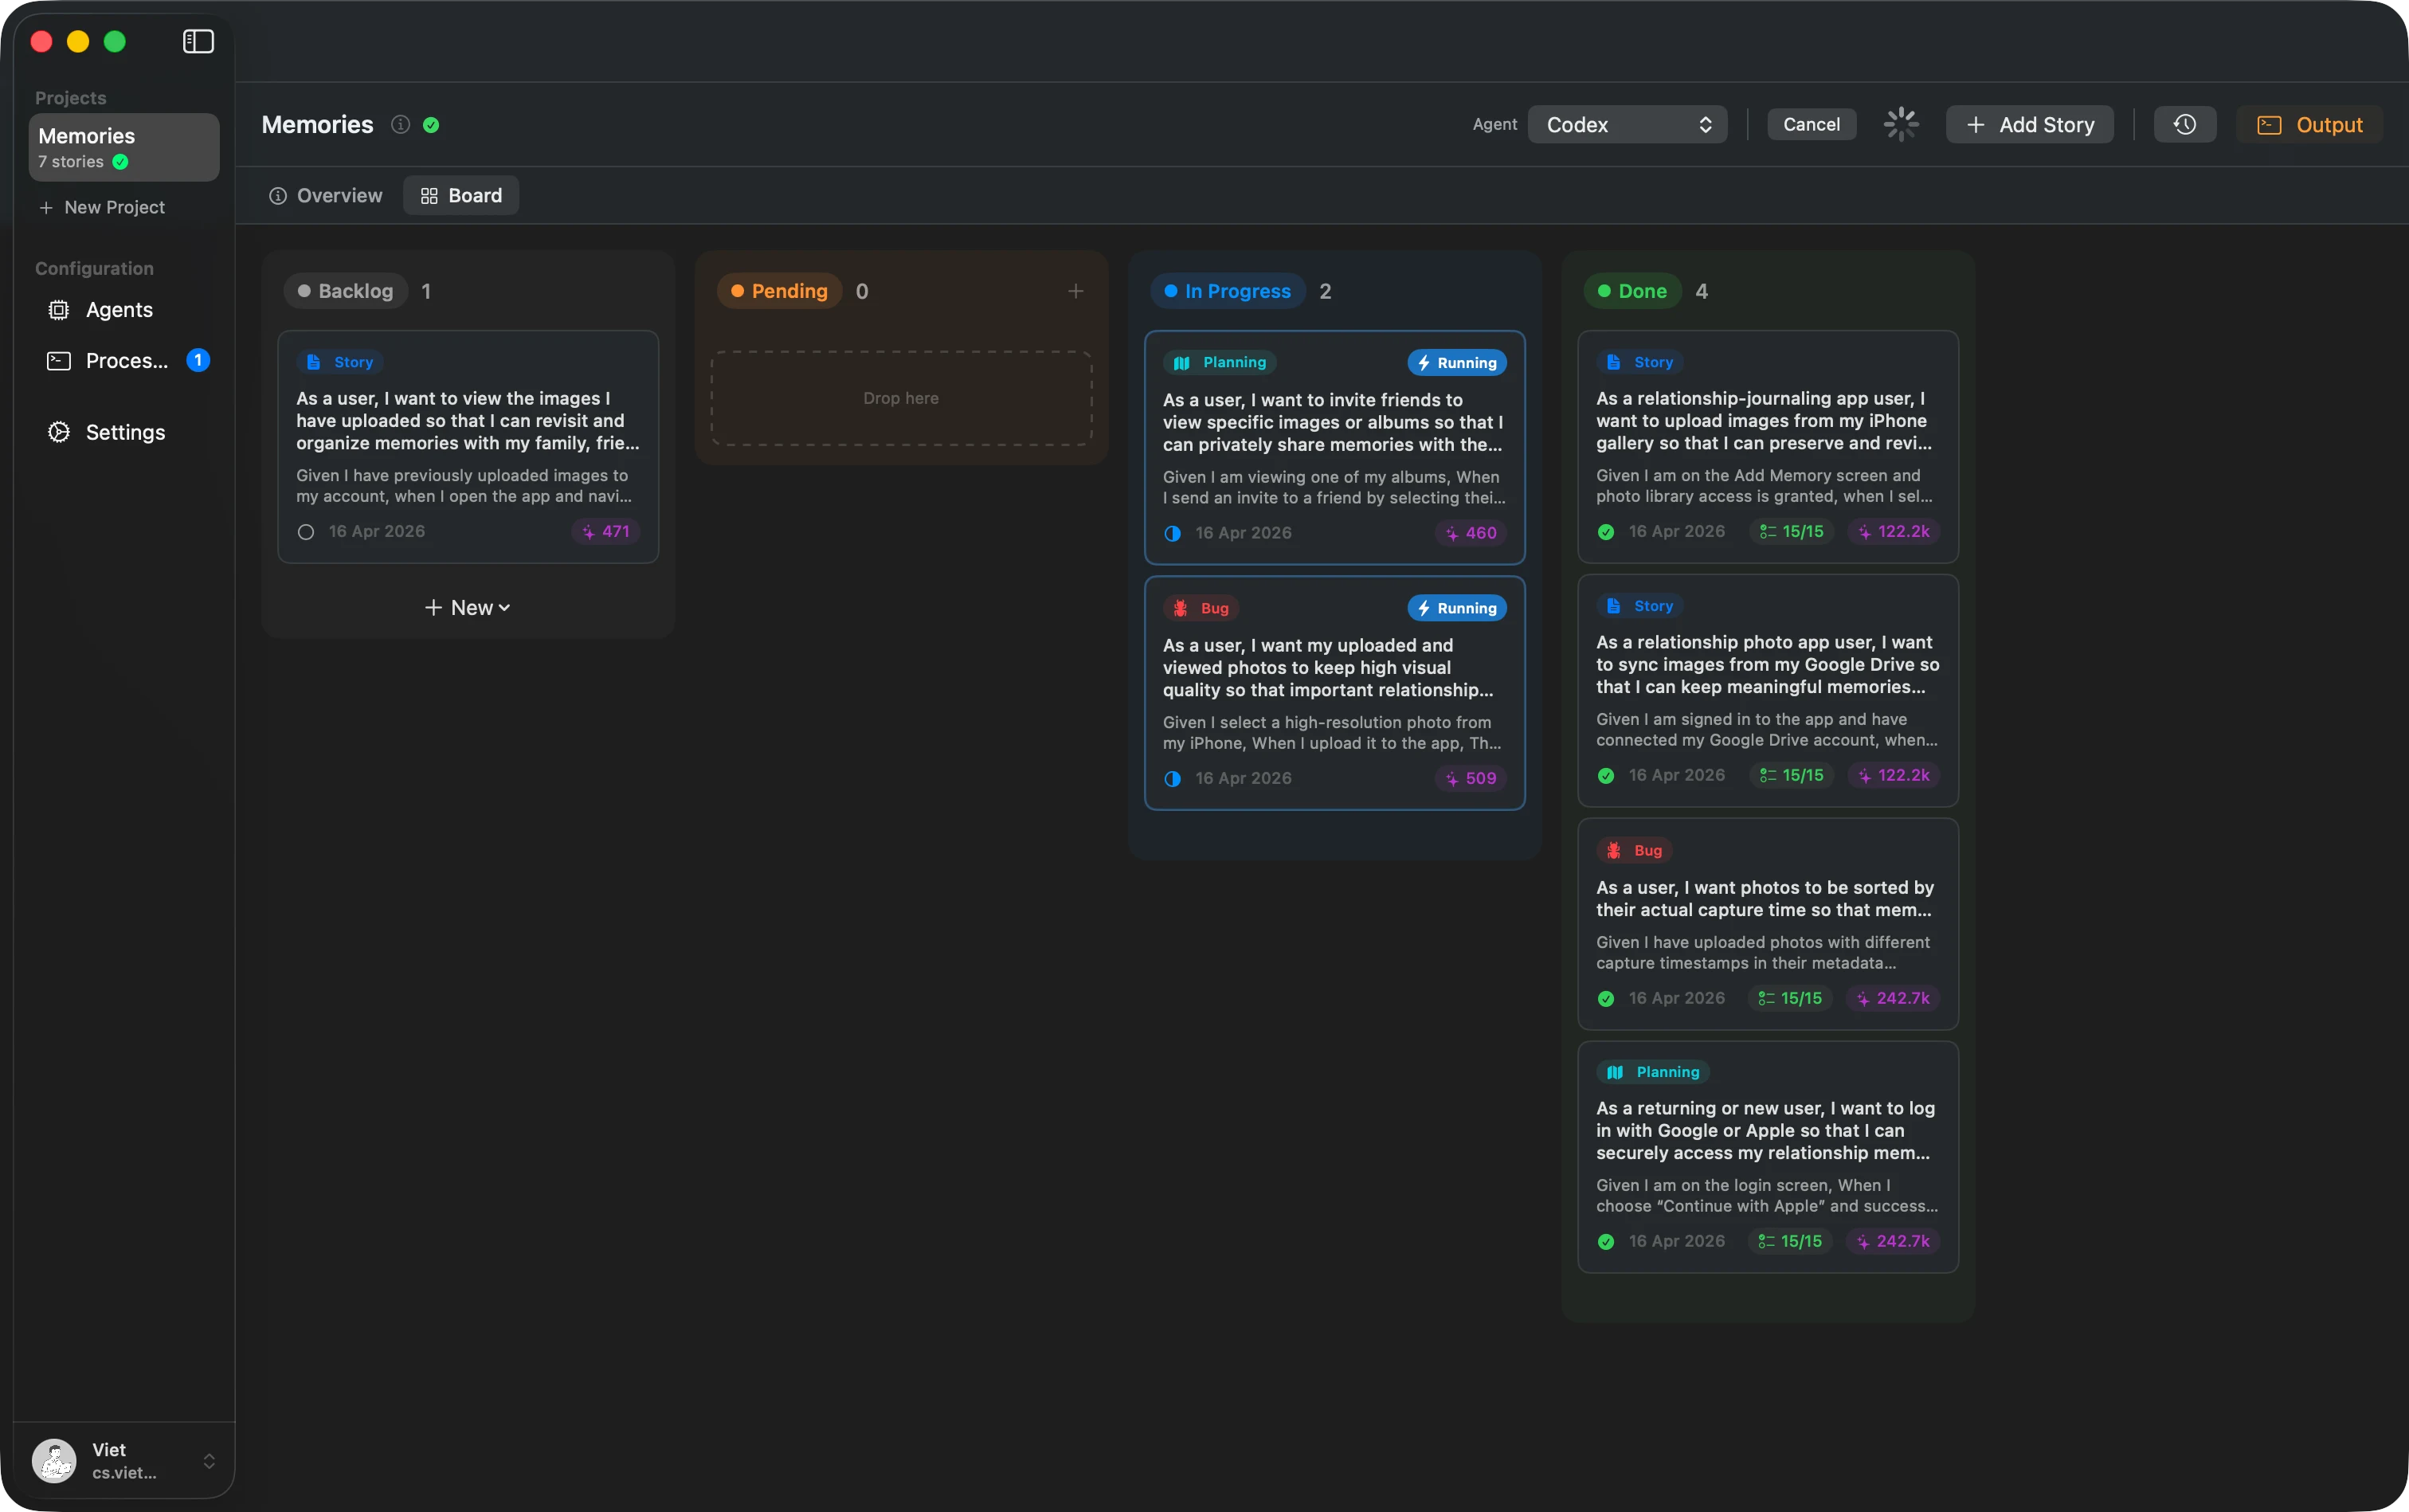Image resolution: width=2409 pixels, height=1512 pixels.
Task: Click the Story tag on Google Drive card
Action: [x=1640, y=606]
